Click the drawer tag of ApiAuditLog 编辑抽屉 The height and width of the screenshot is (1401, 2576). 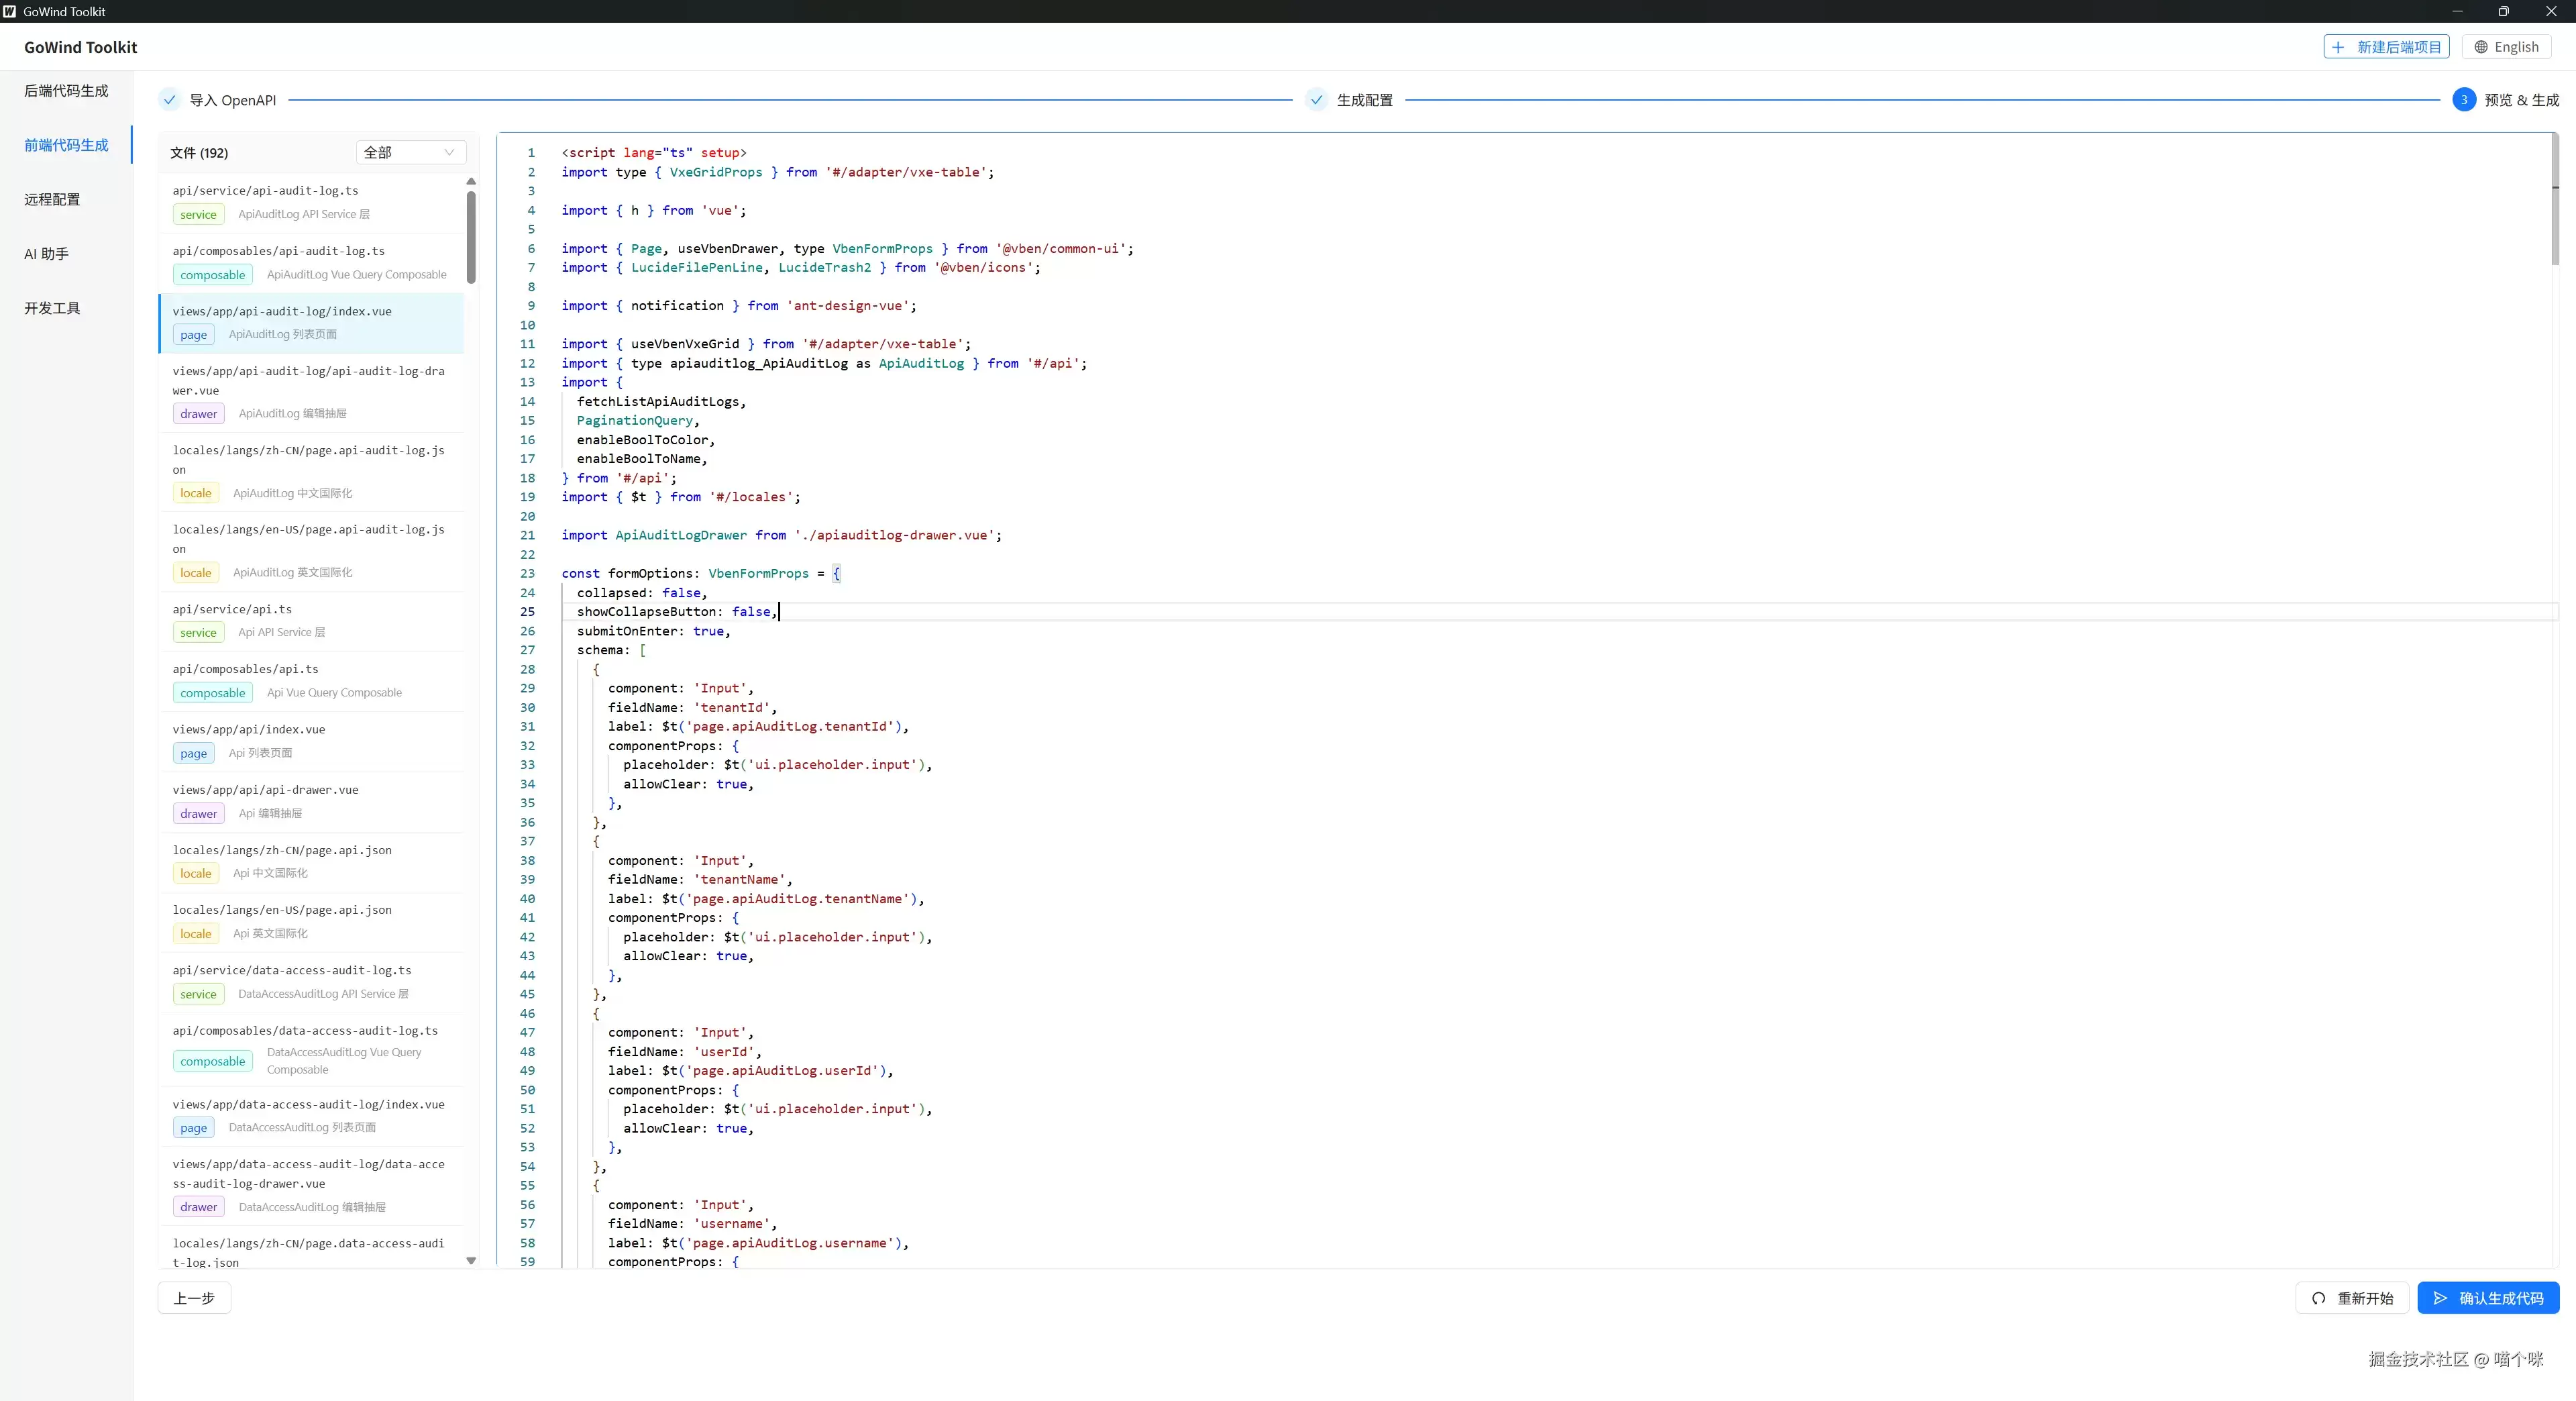pyautogui.click(x=198, y=414)
